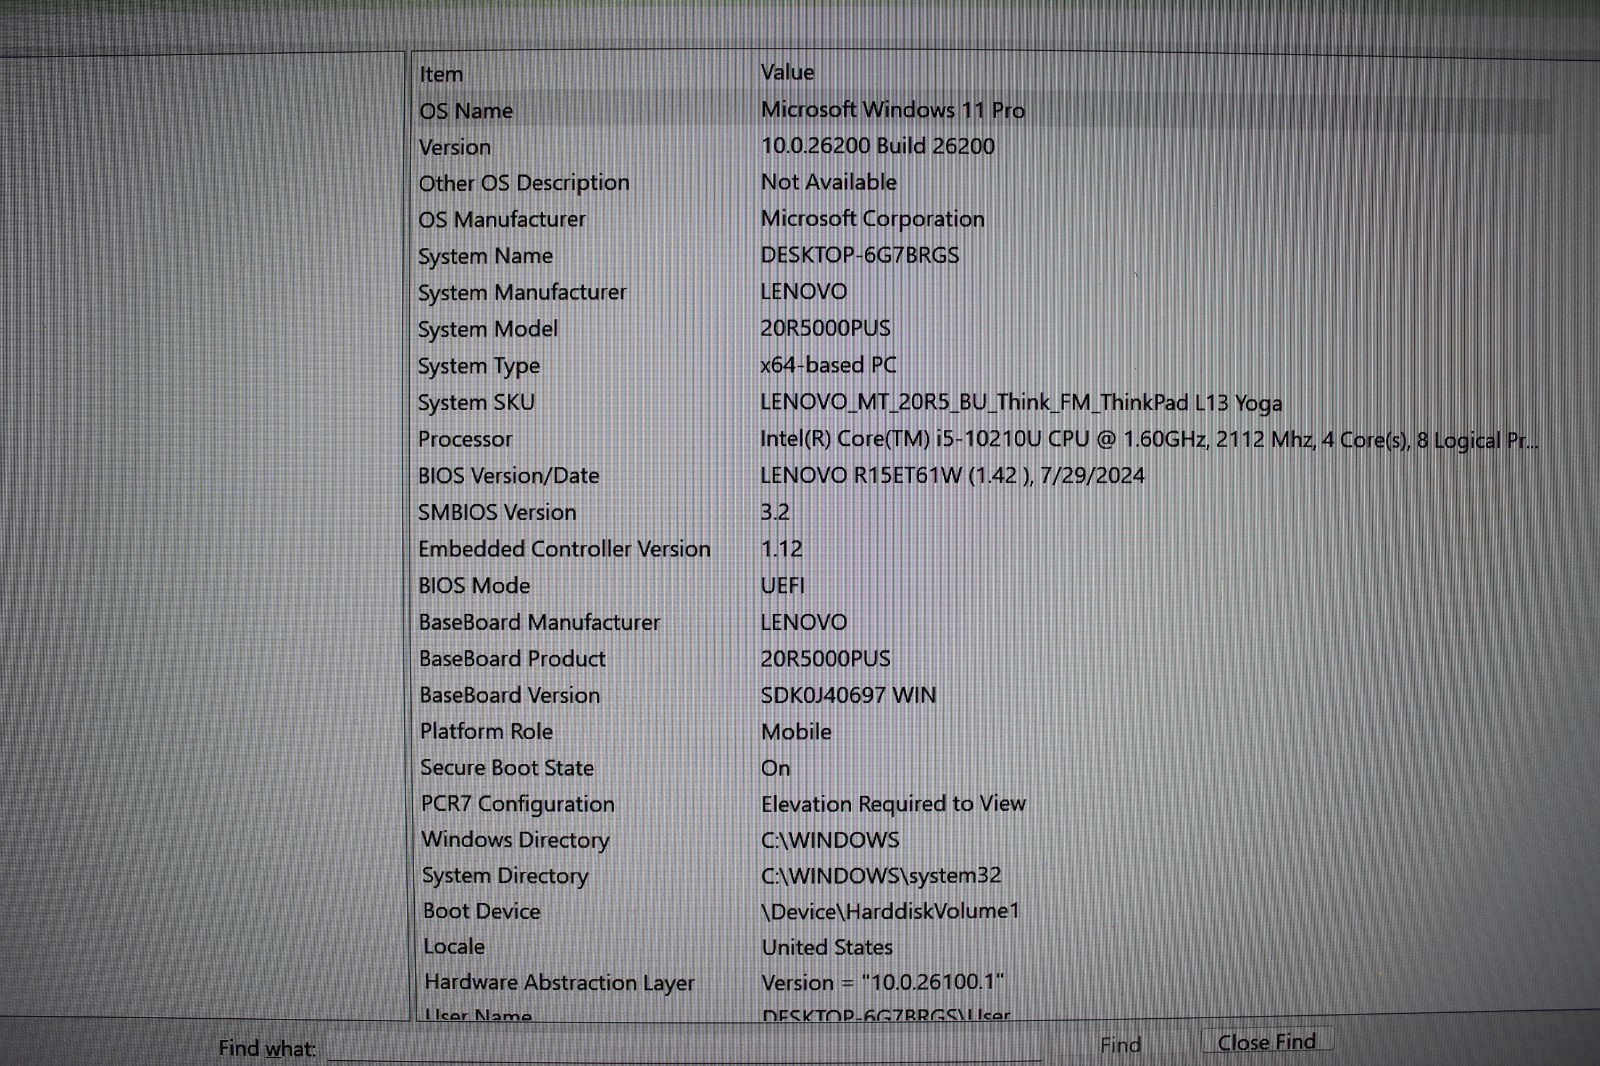Viewport: 1600px width, 1066px height.
Task: Select the value Microsoft Corporation
Action: 872,218
